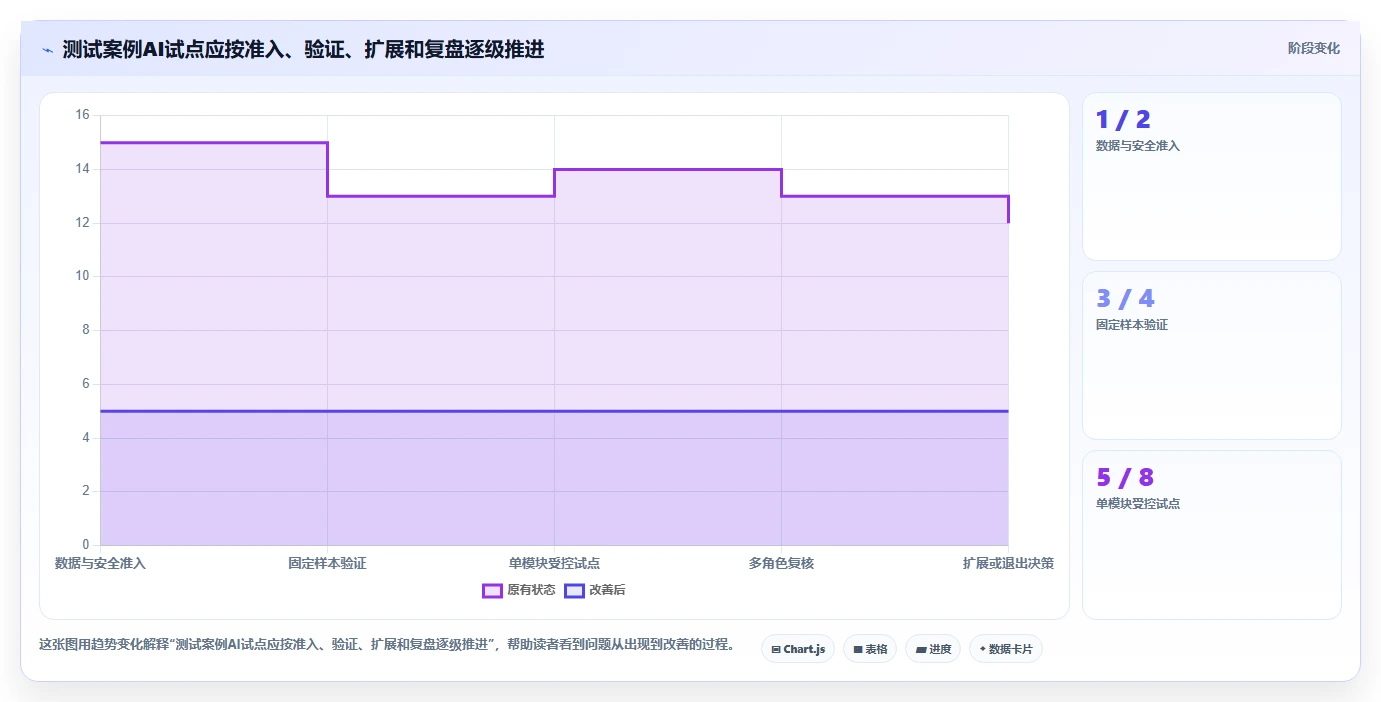
Task: Click the 数据与安全准入 x-axis label
Action: (100, 563)
